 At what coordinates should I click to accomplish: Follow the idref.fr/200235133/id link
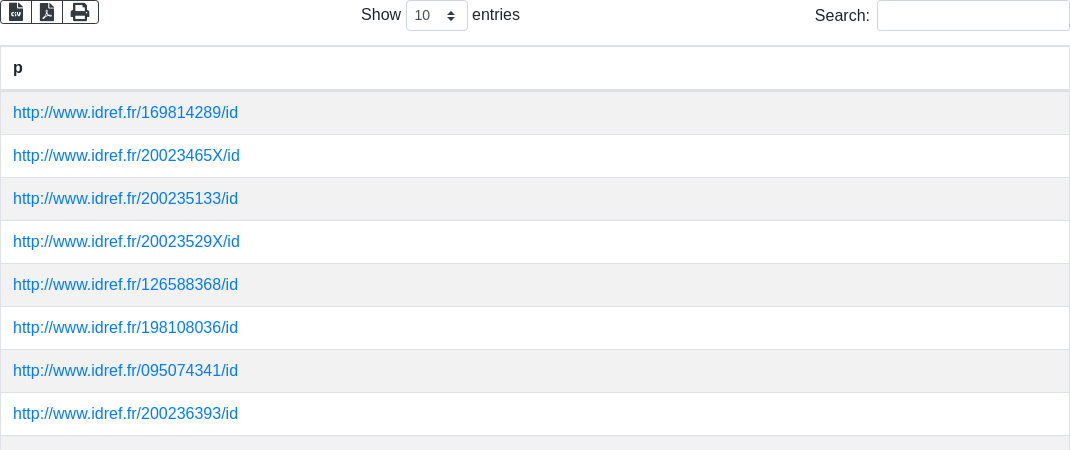125,199
